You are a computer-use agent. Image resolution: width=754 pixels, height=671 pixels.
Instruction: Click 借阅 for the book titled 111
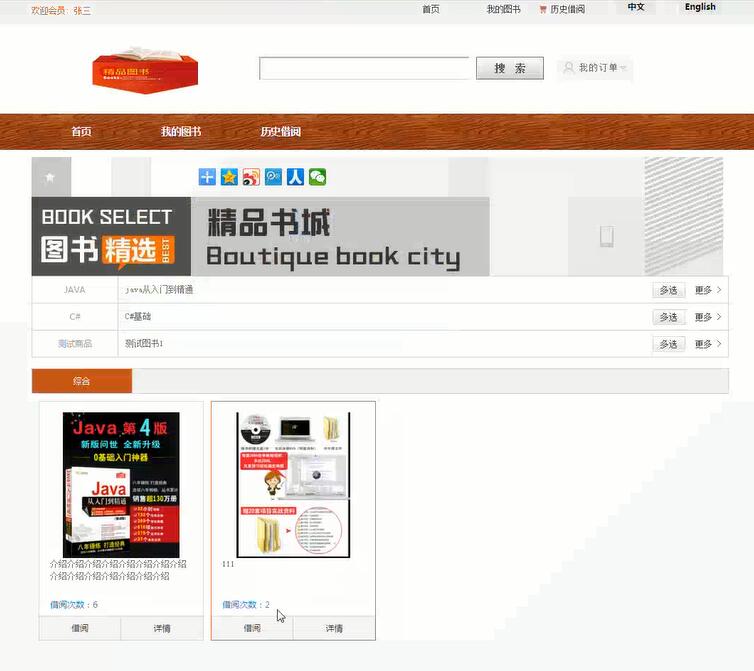click(252, 628)
